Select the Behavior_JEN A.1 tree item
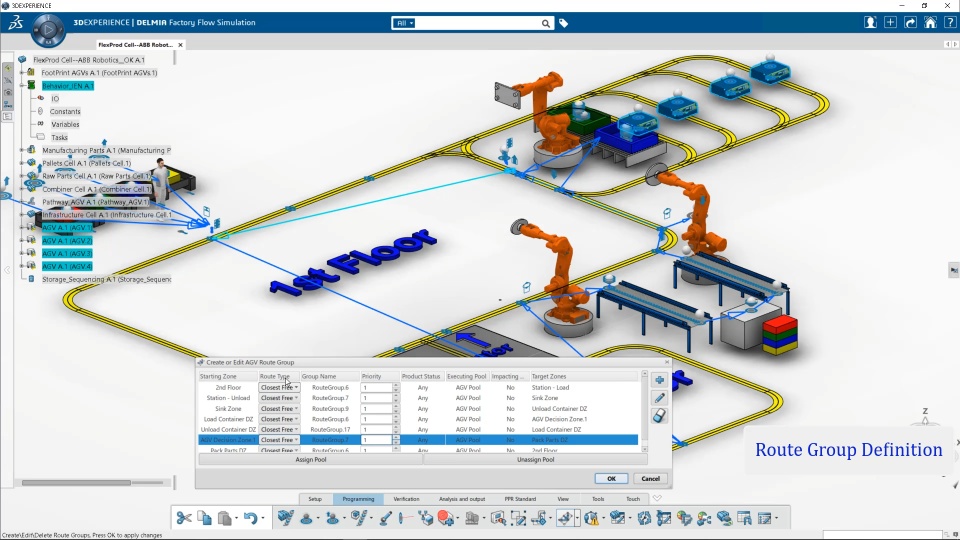960x540 pixels. coord(68,86)
